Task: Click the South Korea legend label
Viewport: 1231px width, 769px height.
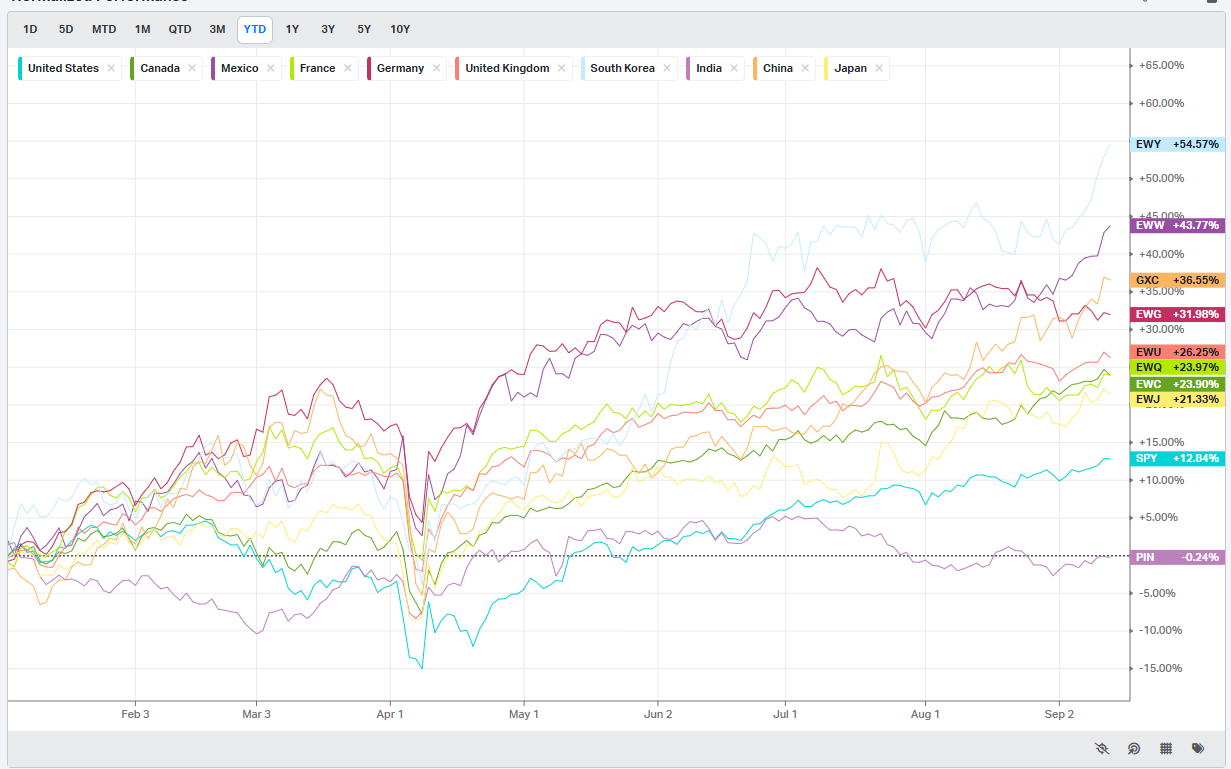Action: [x=622, y=68]
